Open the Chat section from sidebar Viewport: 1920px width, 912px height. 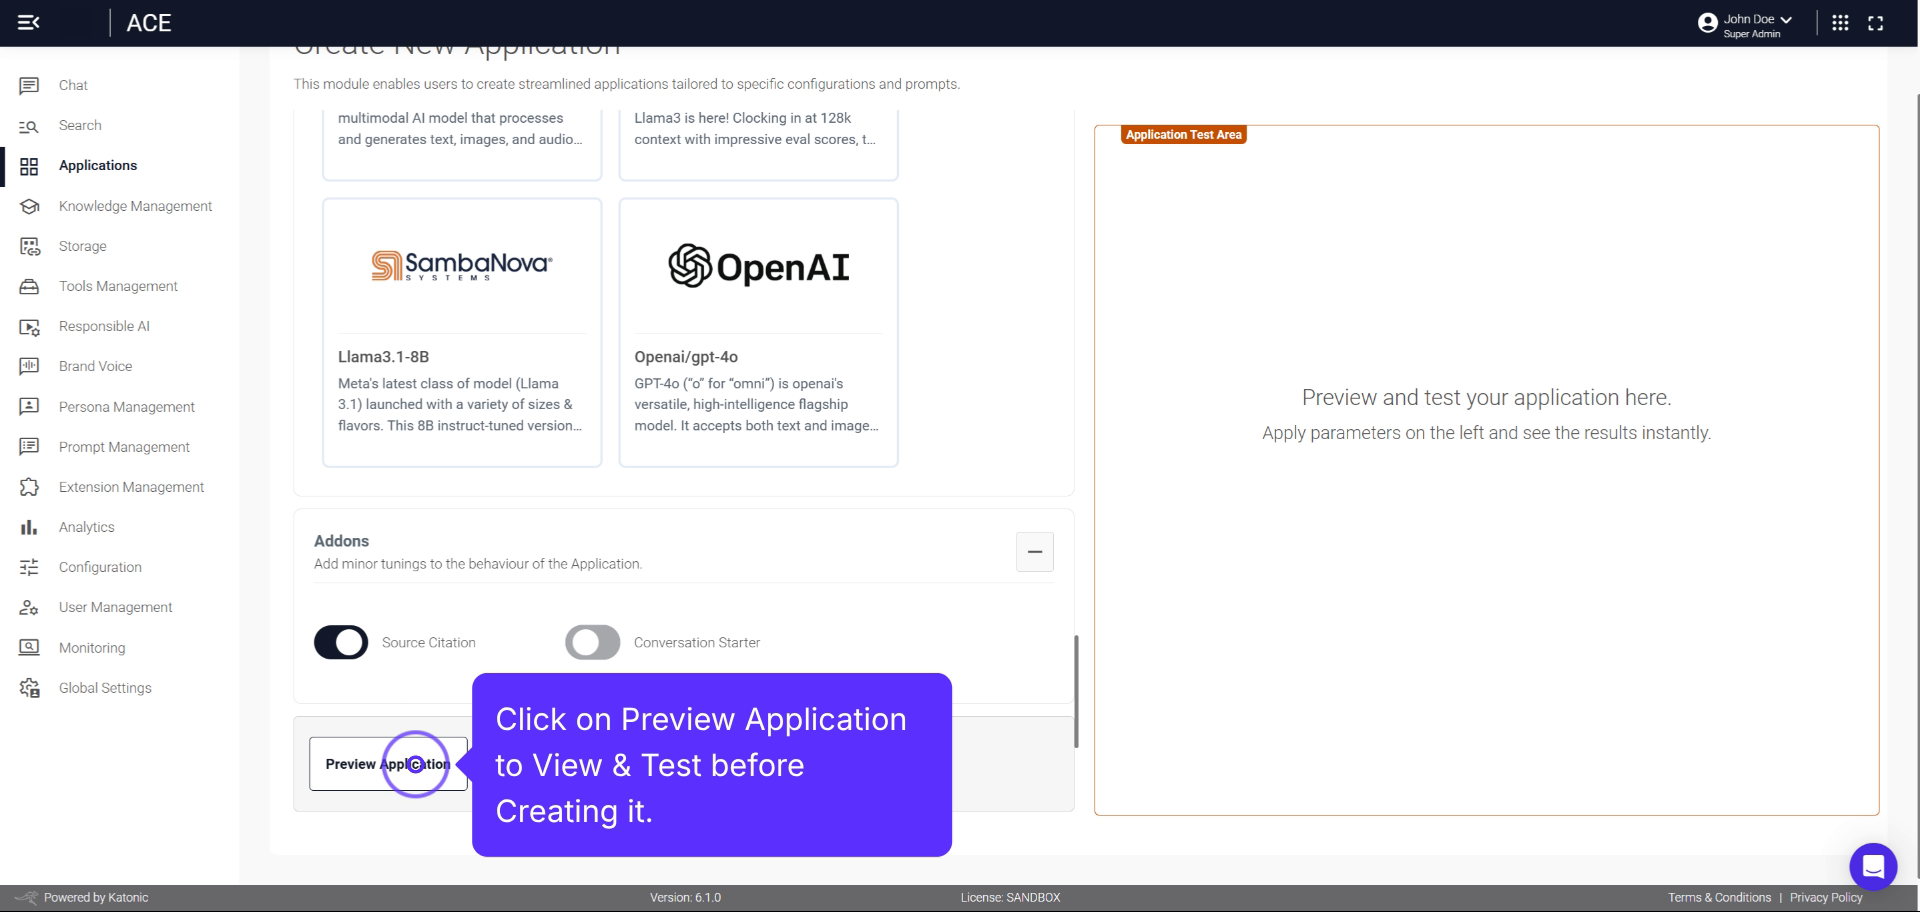coord(72,85)
